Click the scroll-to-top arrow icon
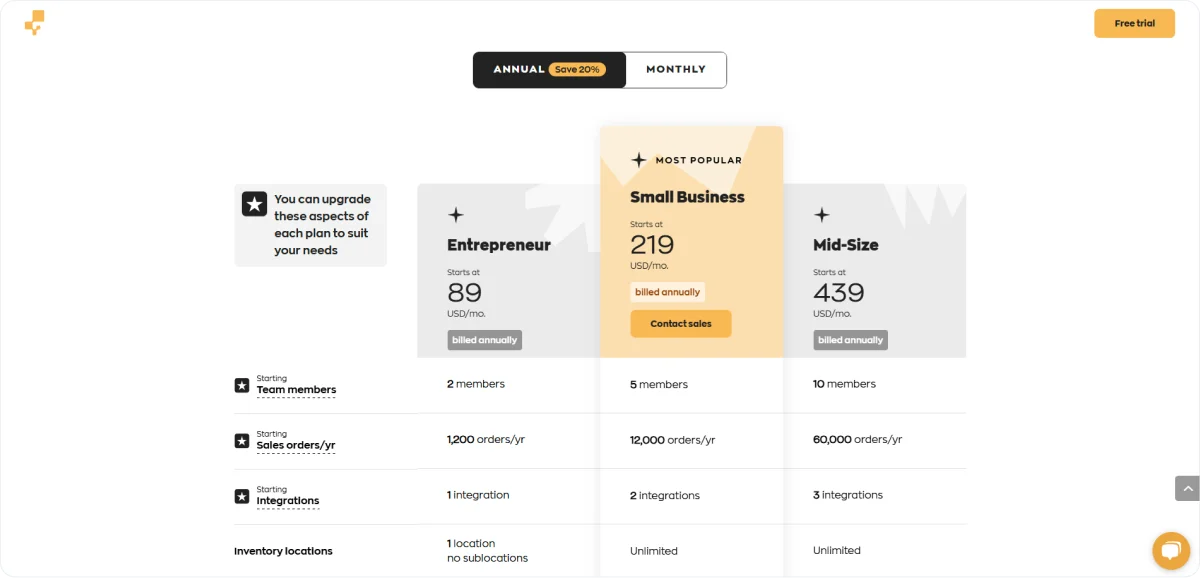The width and height of the screenshot is (1200, 578). tap(1187, 488)
